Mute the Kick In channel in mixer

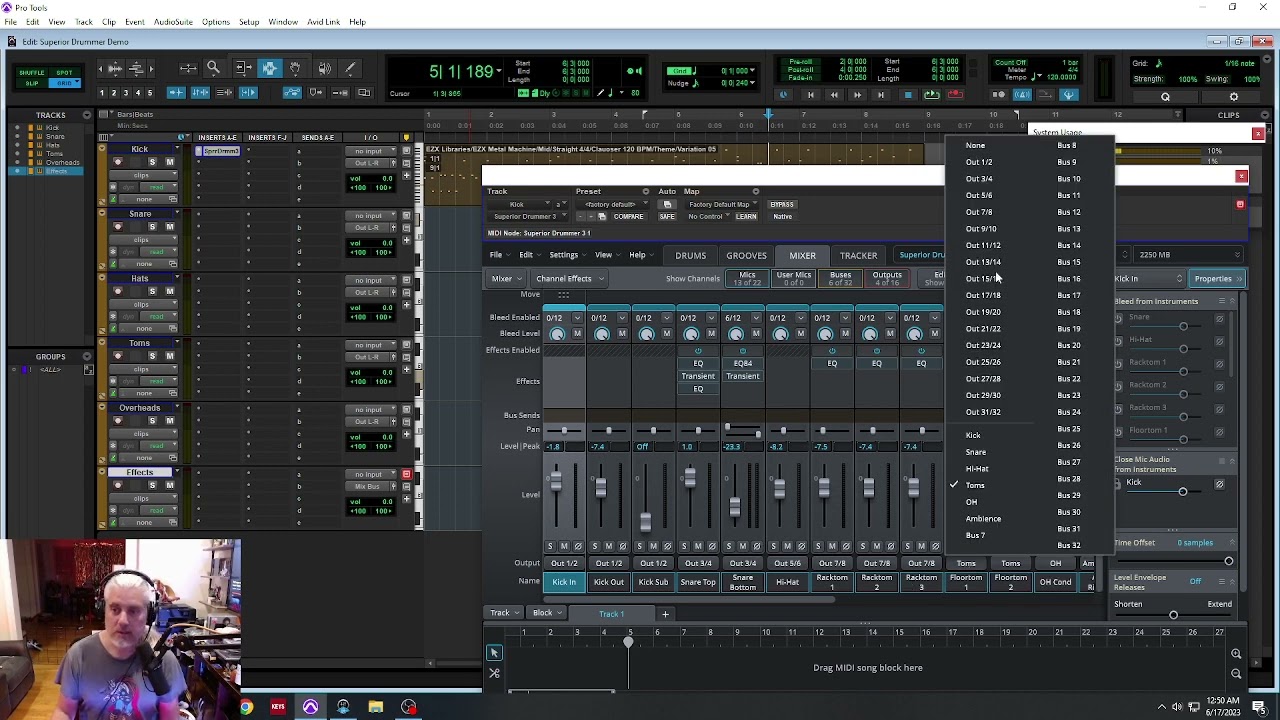click(x=564, y=546)
